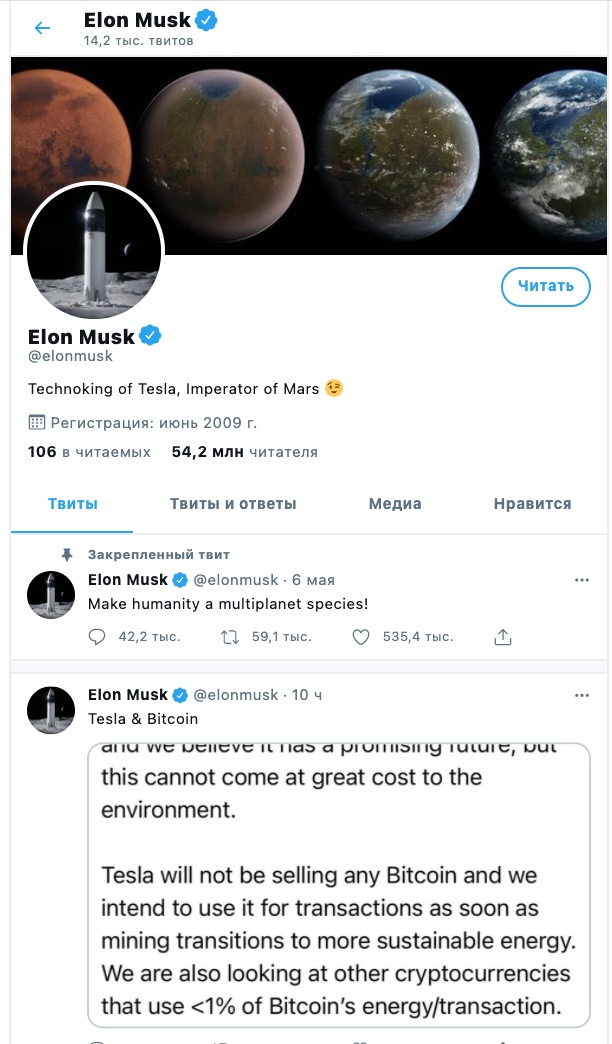Screen dimensions: 612x1044
Task: Click the share icon on pinned tweet
Action: pos(503,636)
